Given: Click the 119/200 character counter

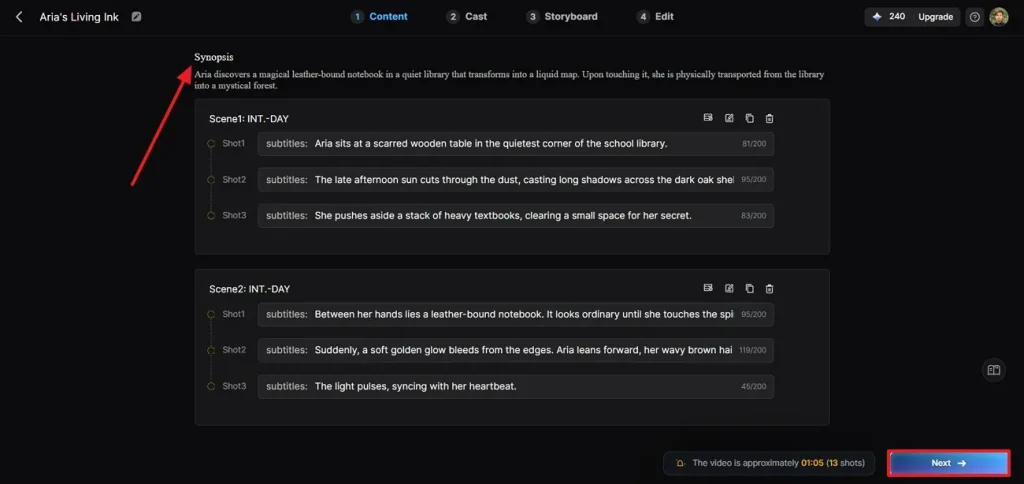Looking at the screenshot, I should pos(752,350).
